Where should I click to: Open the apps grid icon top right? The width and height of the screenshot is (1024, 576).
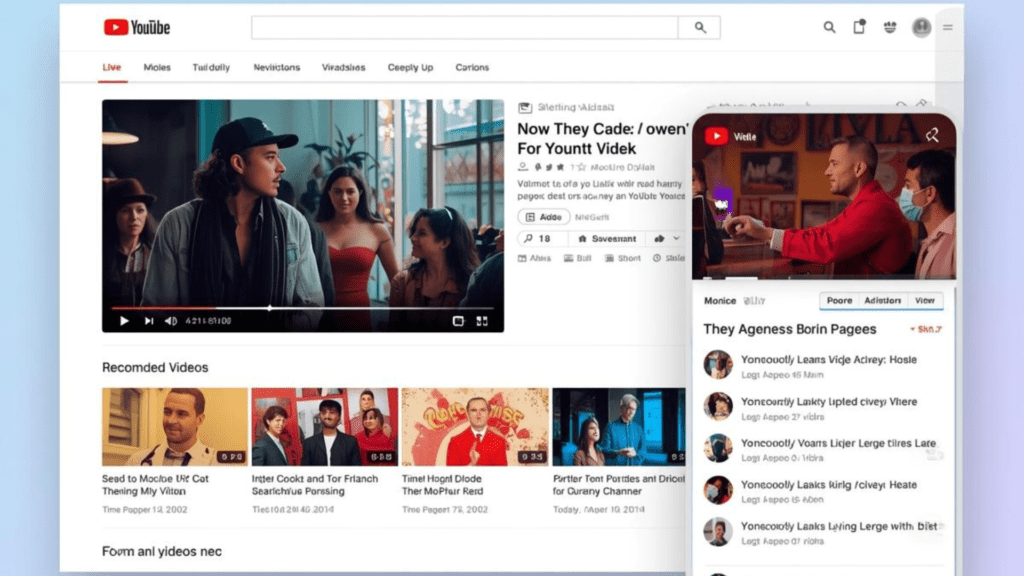[x=889, y=27]
